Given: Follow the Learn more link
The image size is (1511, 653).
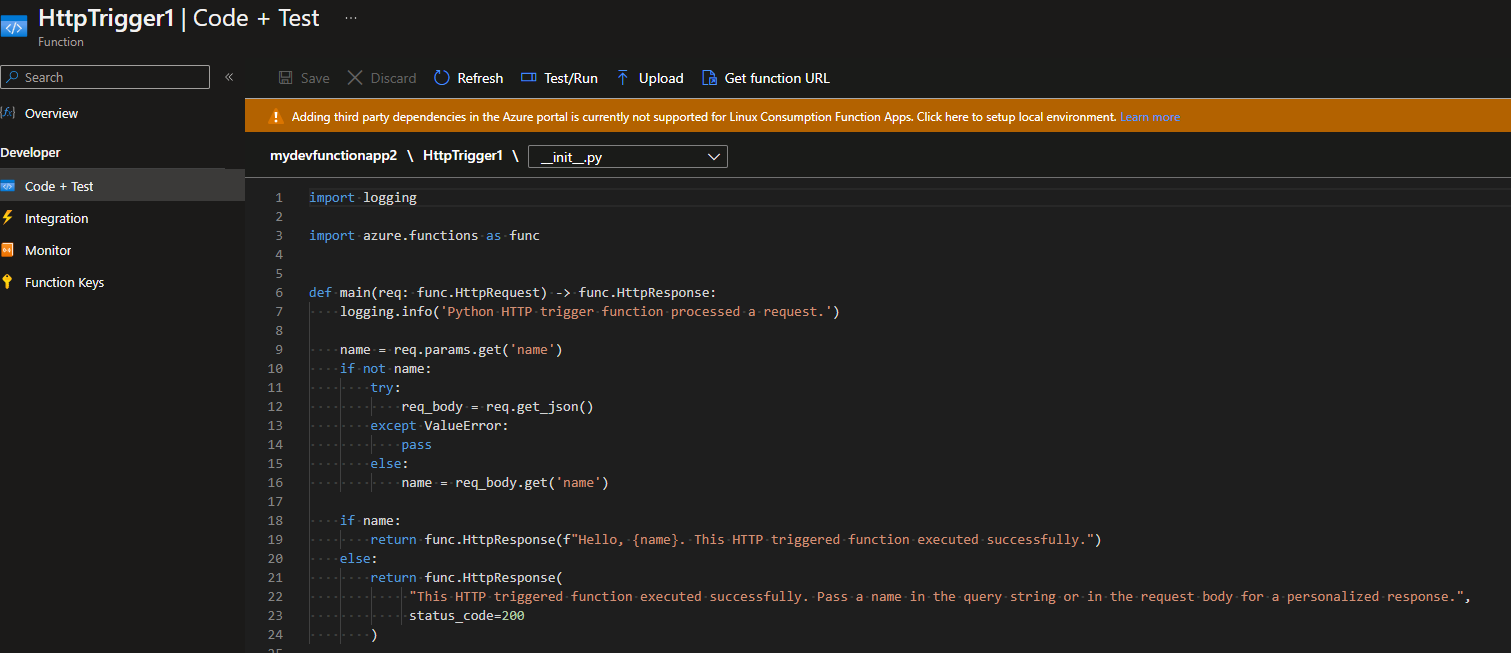Looking at the screenshot, I should pos(1150,117).
